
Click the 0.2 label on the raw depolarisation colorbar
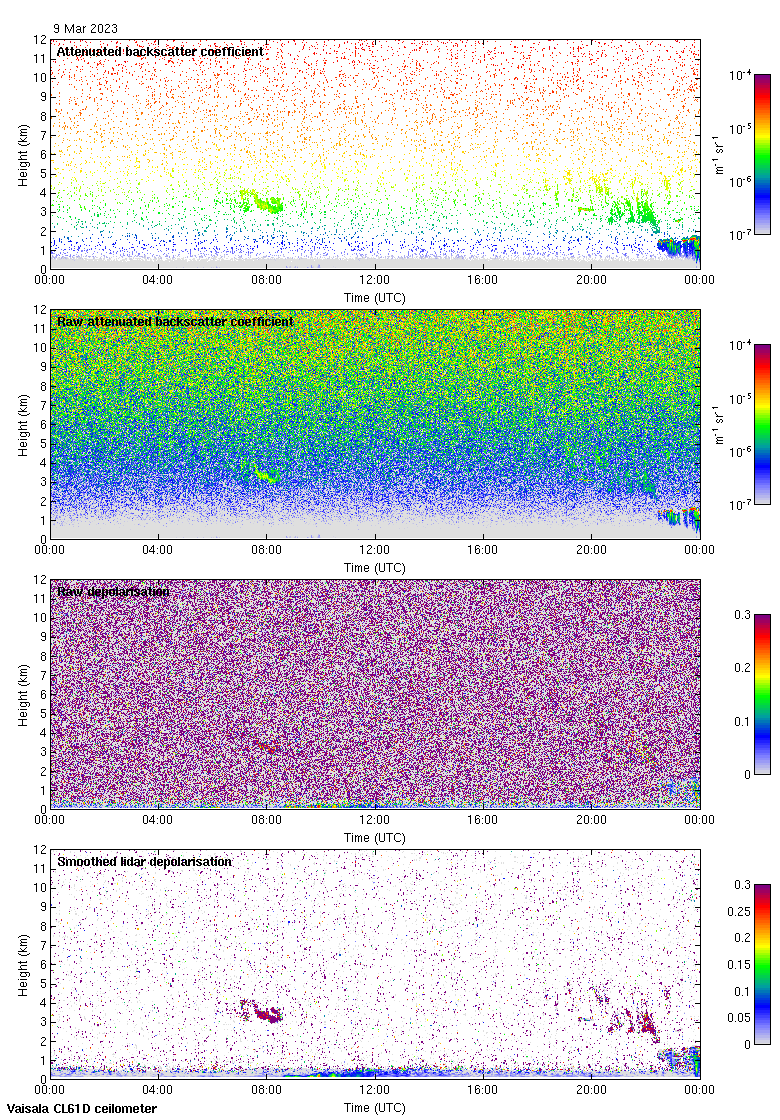click(x=742, y=668)
